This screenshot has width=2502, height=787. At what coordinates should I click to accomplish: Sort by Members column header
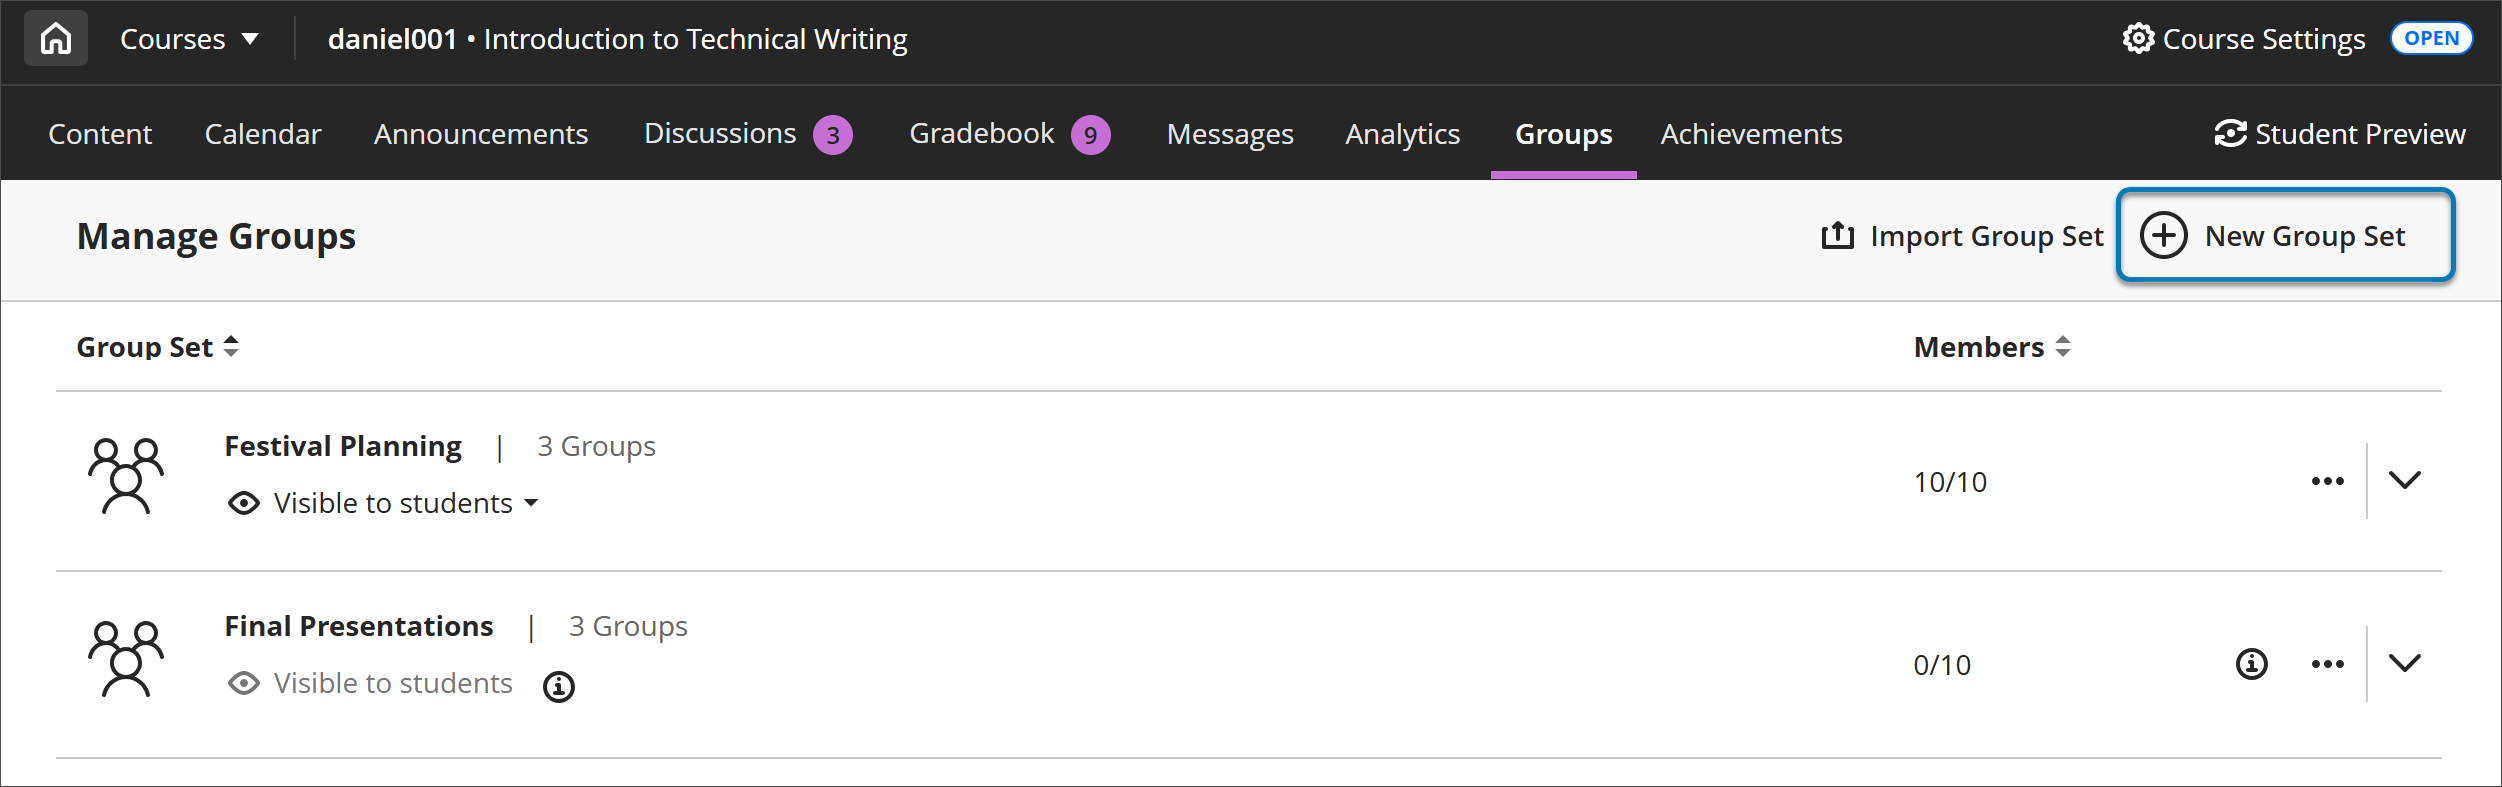coord(1990,347)
